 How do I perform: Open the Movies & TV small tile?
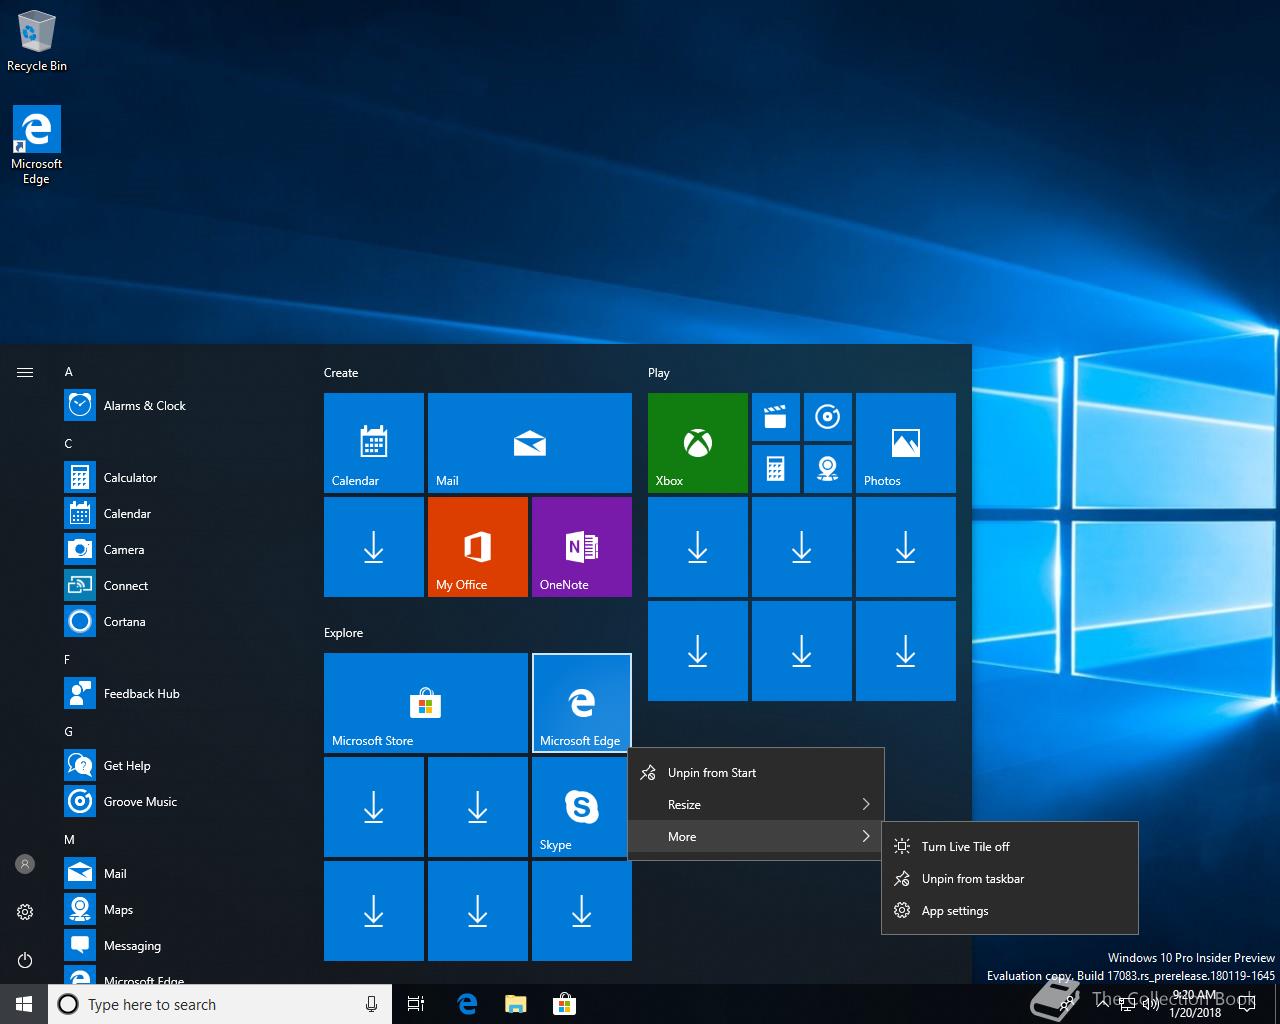click(776, 417)
